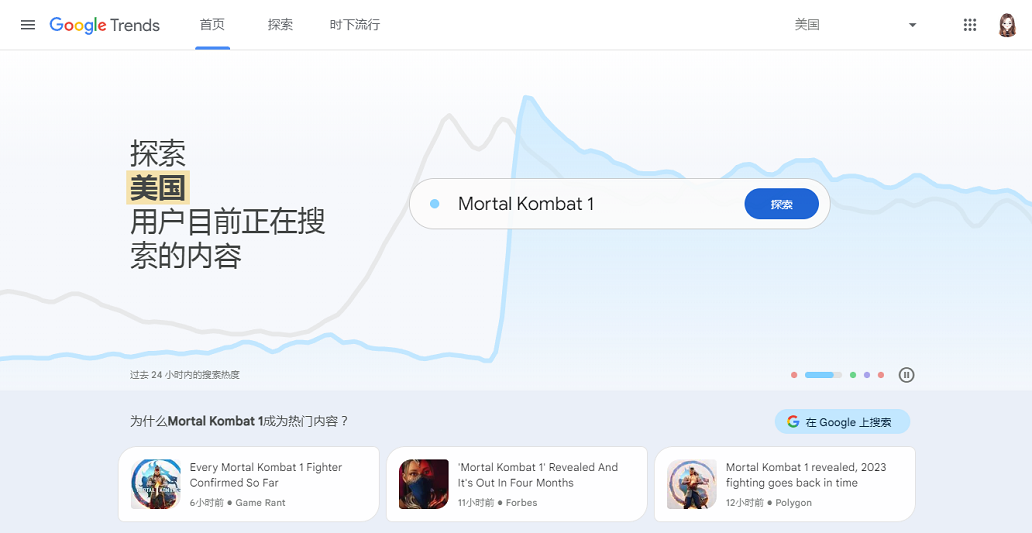This screenshot has width=1032, height=533.
Task: Open the Forbes article thumbnail
Action: (x=424, y=484)
